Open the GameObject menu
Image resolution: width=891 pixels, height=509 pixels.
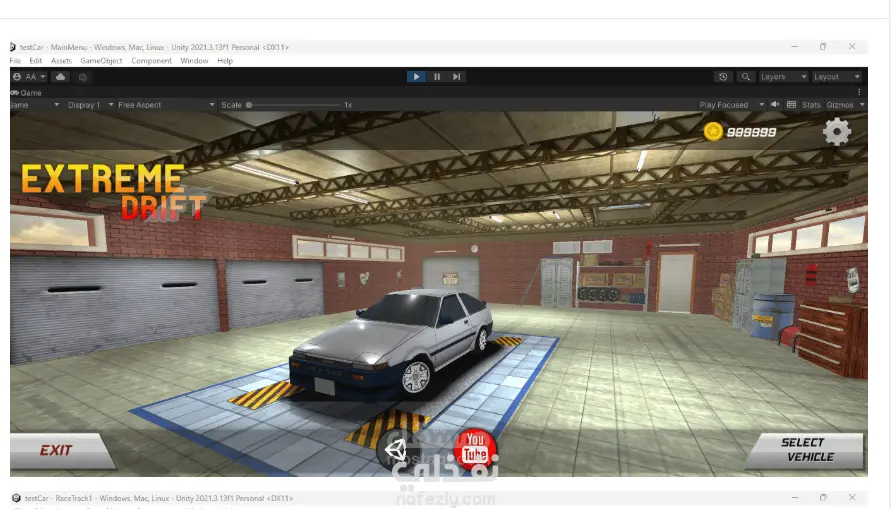pos(101,61)
